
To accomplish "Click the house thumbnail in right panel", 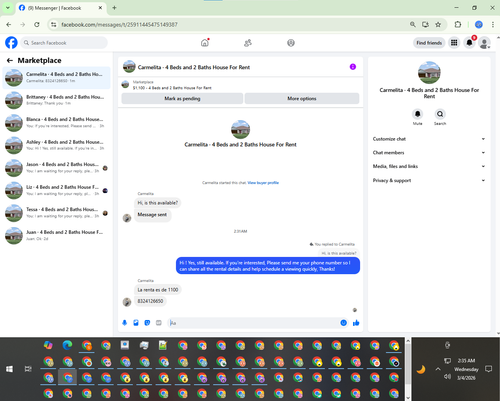I will (x=429, y=72).
